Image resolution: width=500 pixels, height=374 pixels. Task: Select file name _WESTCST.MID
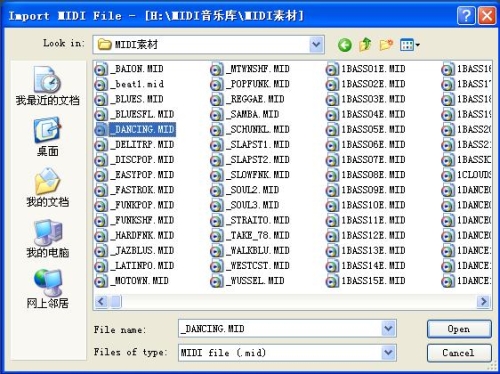(258, 266)
